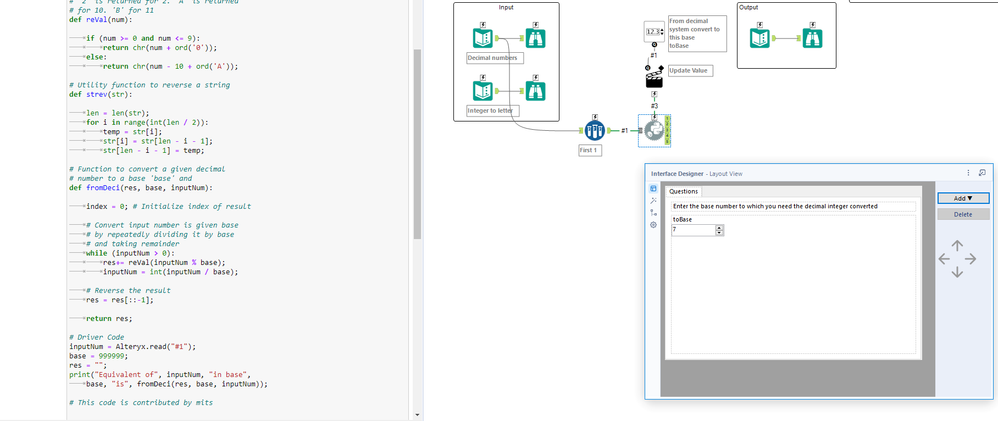998x421 pixels.
Task: Click the 'def strev(str):' code line
Action: pos(101,94)
